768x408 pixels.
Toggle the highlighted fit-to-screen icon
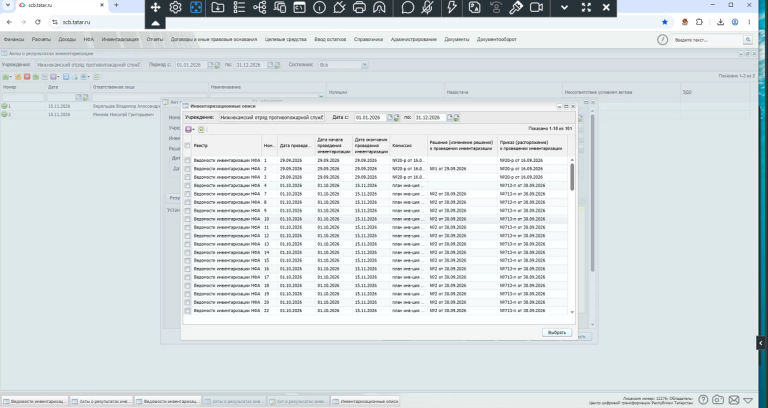coord(196,7)
